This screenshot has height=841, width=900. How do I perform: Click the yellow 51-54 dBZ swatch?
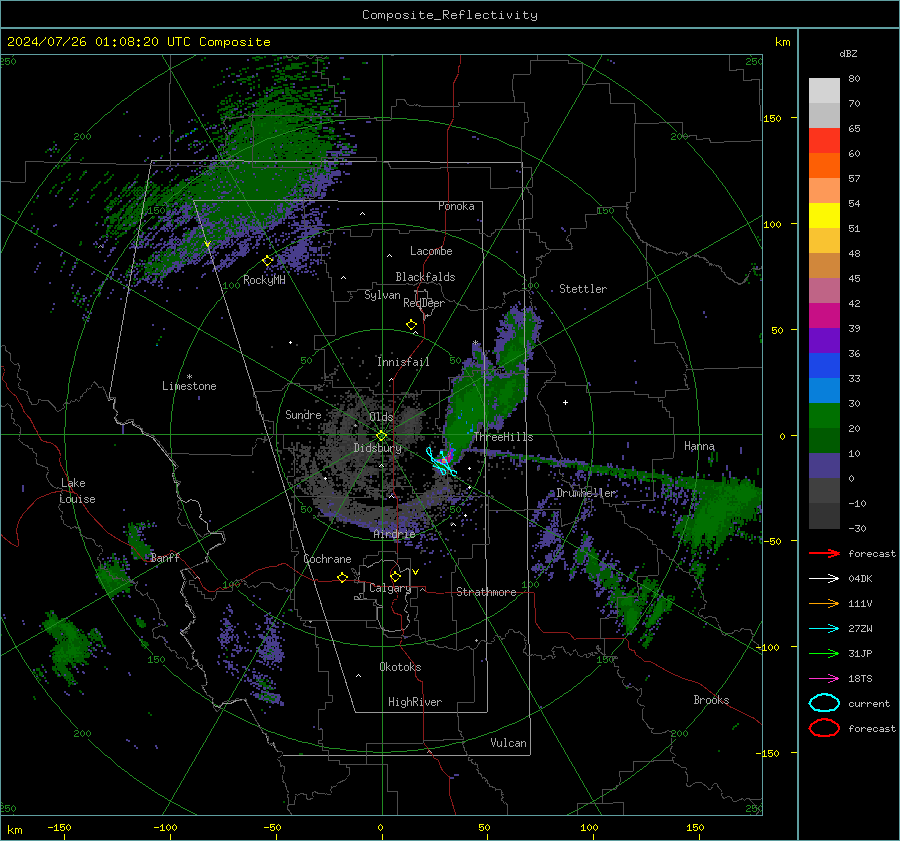click(x=824, y=216)
